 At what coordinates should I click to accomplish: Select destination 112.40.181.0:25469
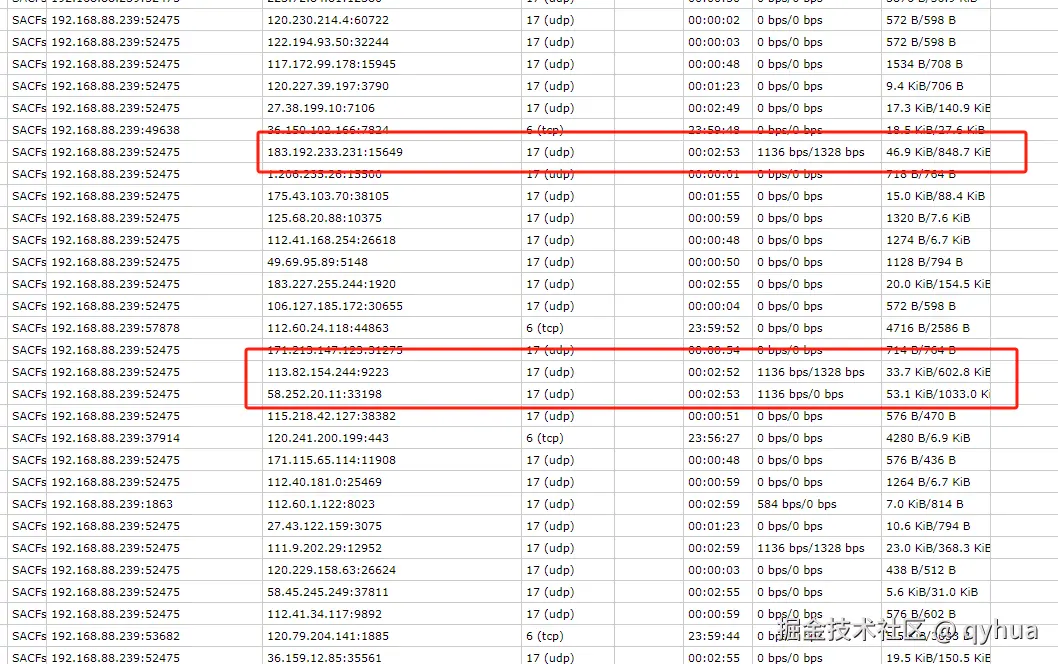(x=325, y=482)
